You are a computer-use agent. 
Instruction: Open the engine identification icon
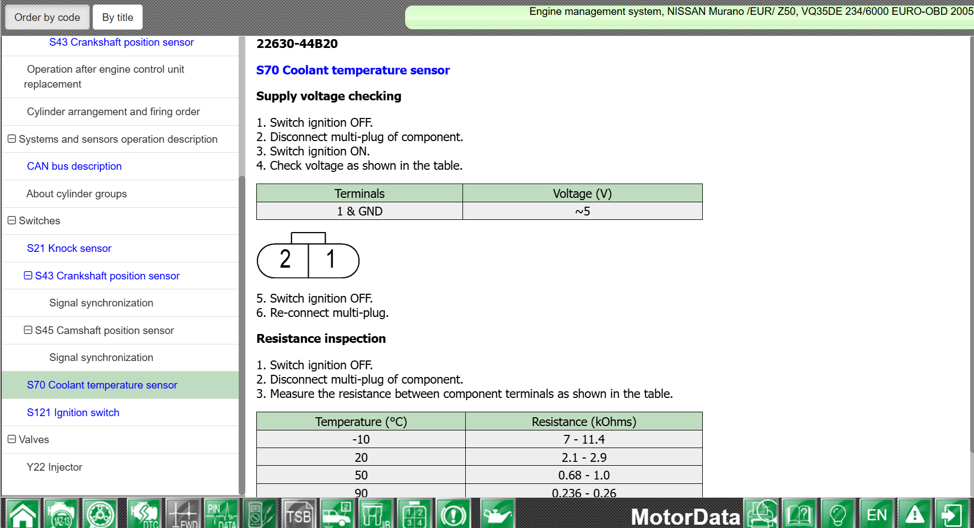61,514
